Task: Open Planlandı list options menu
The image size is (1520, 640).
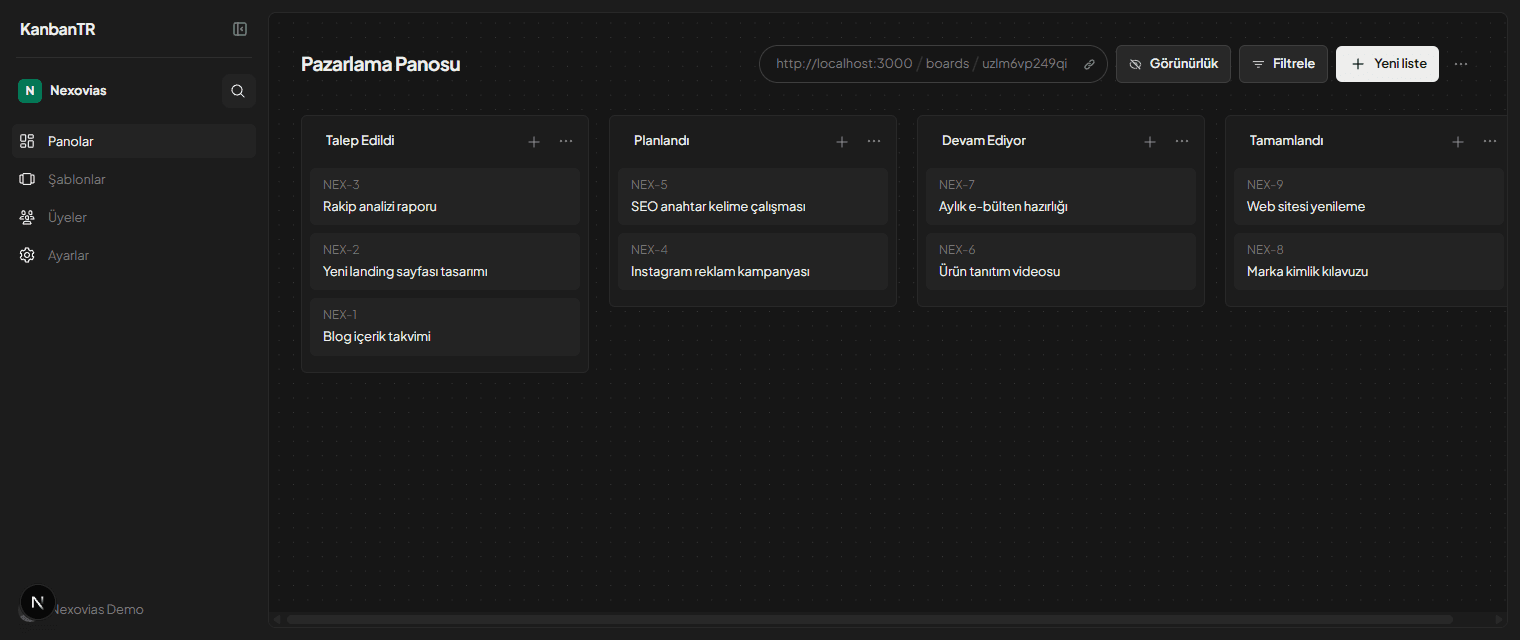Action: [x=874, y=141]
